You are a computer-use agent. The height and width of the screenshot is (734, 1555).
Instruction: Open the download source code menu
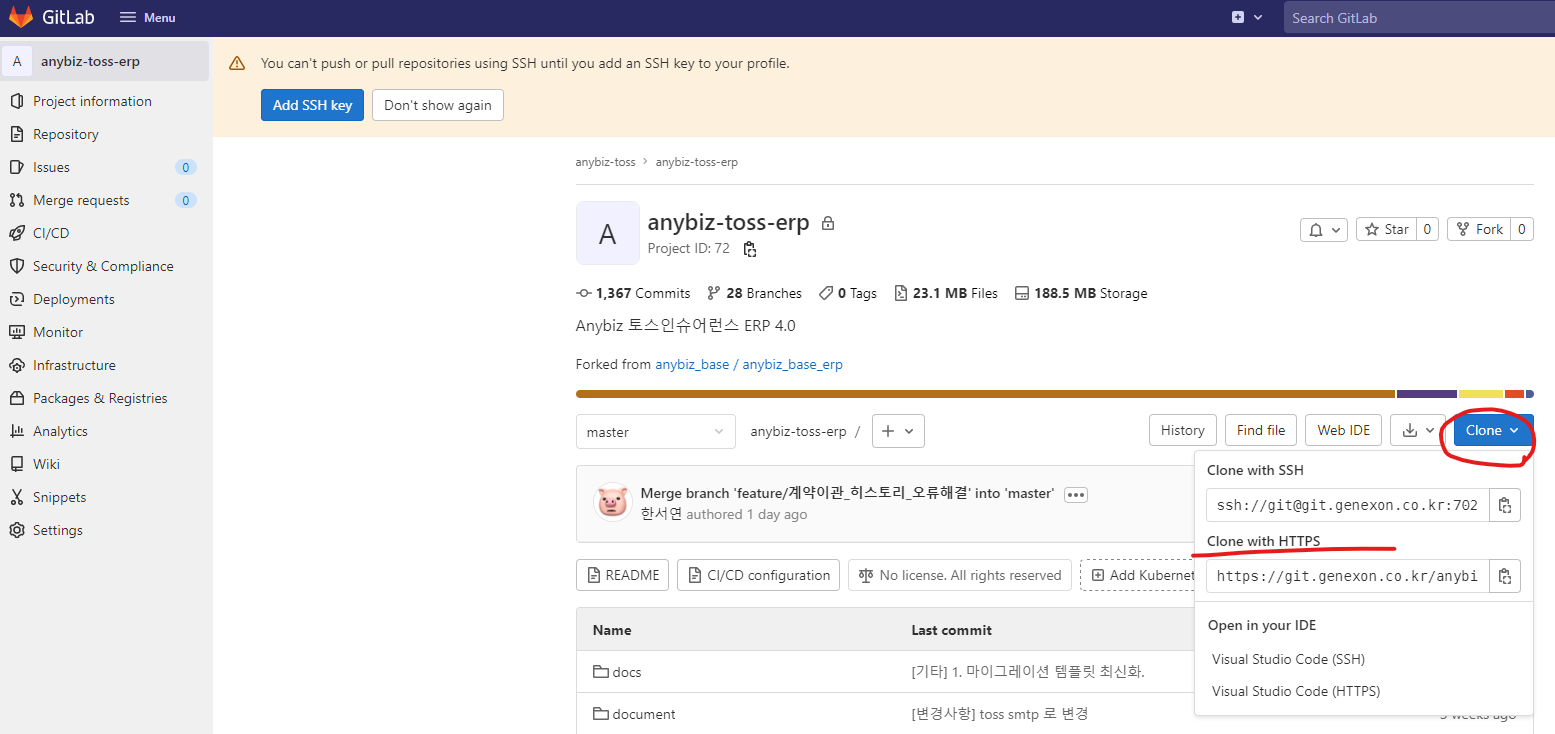click(1418, 430)
